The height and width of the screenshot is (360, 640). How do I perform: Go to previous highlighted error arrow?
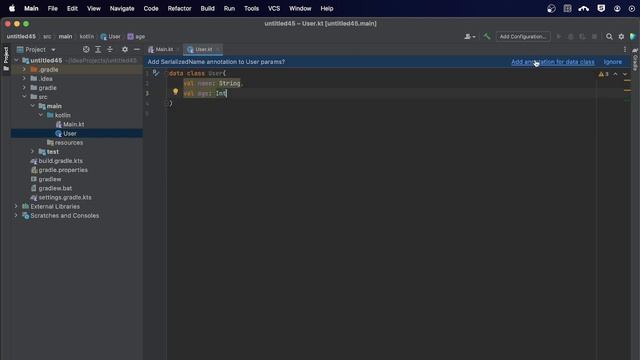click(616, 74)
